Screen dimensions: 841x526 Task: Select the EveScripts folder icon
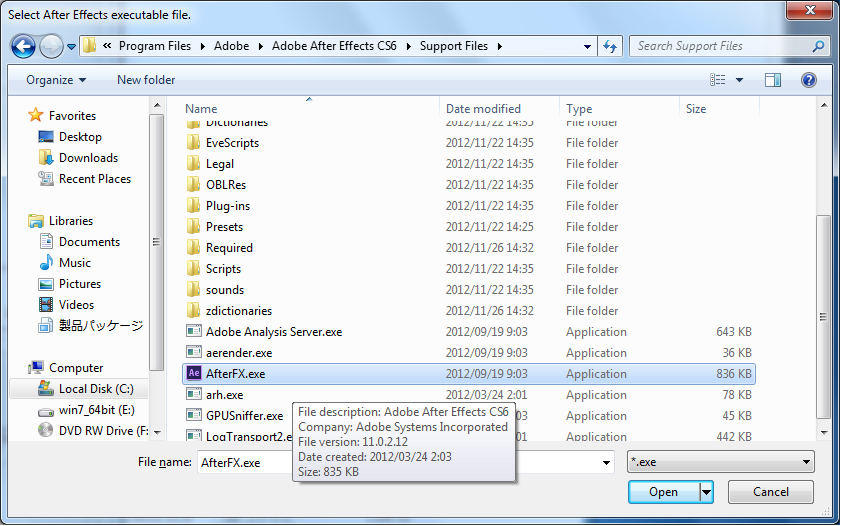[193, 143]
